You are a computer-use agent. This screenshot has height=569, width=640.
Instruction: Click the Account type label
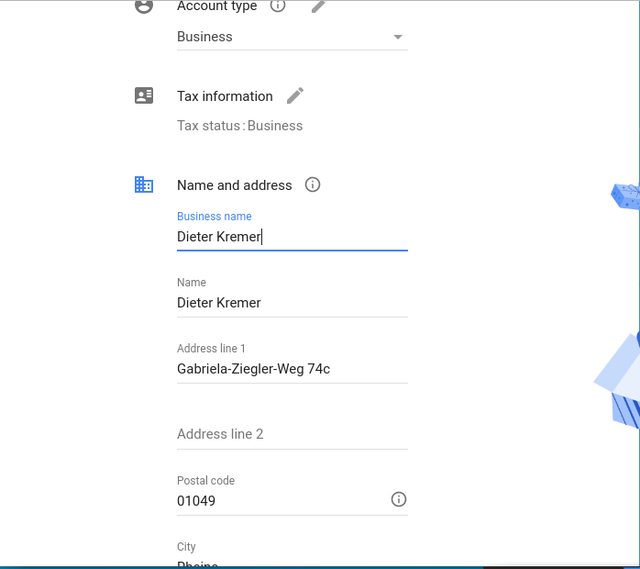217,6
